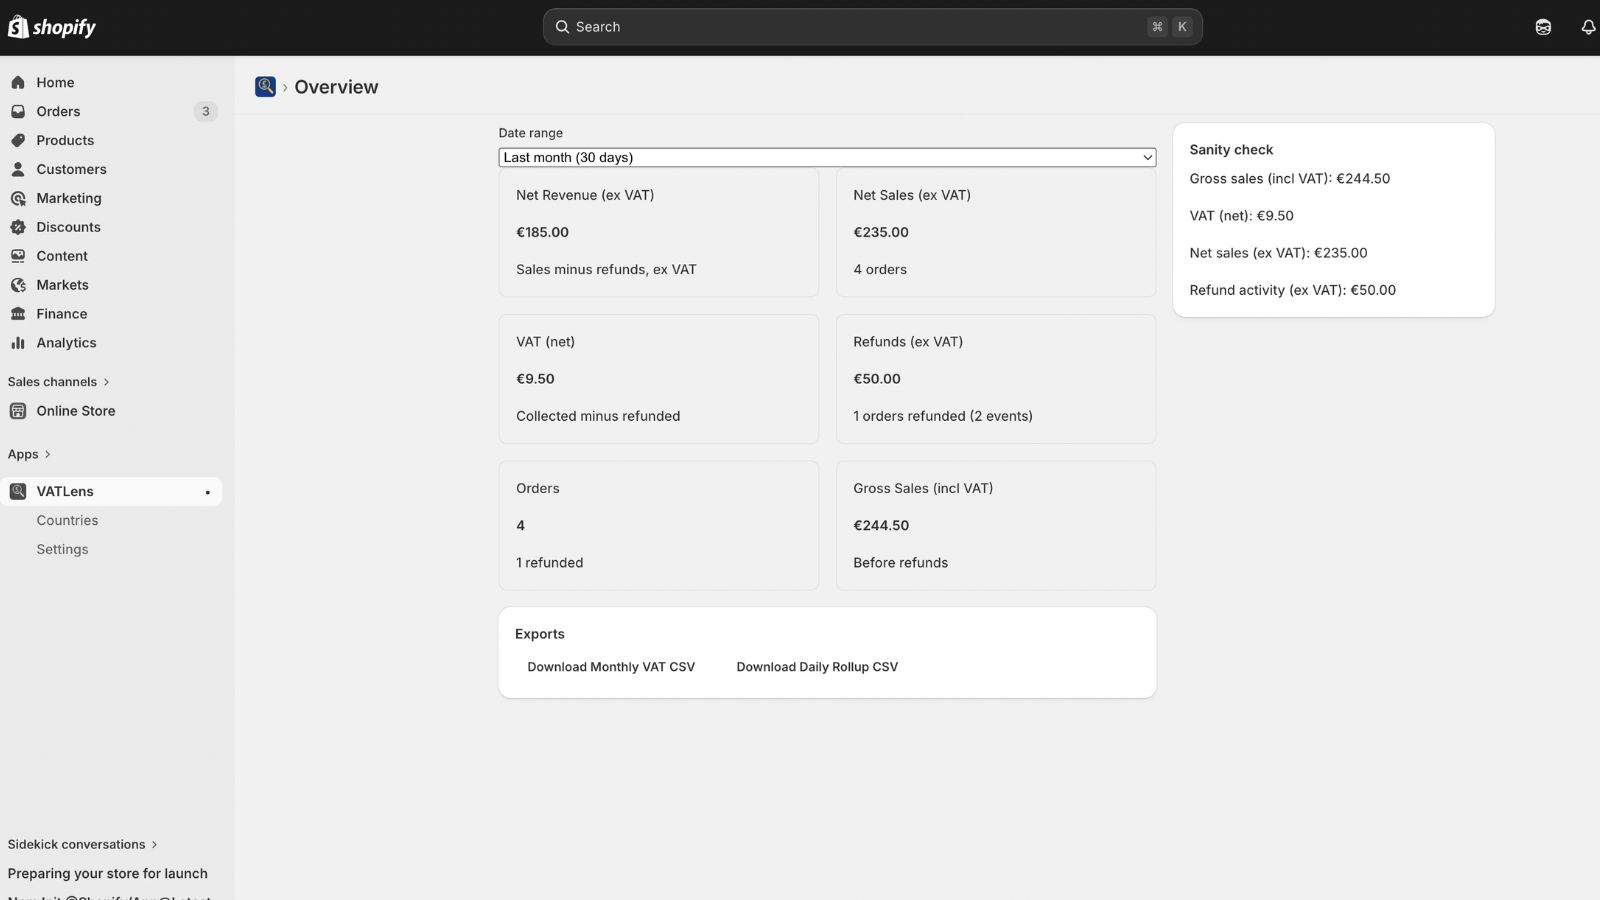Image resolution: width=1600 pixels, height=900 pixels.
Task: Click the Home house icon in sidebar
Action: [x=18, y=83]
